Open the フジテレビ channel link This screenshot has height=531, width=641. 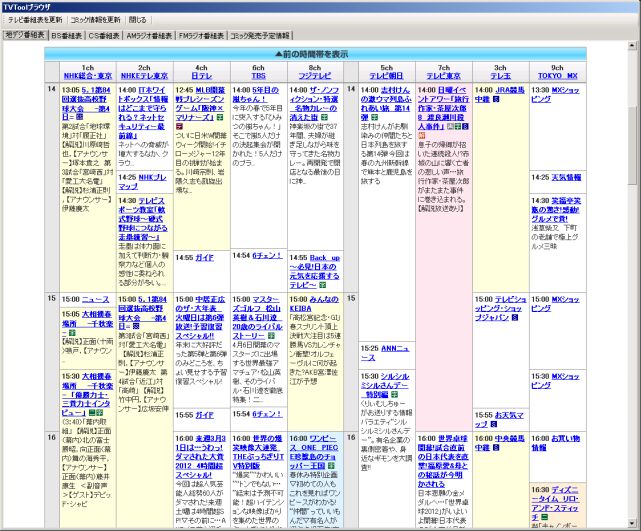(x=315, y=76)
